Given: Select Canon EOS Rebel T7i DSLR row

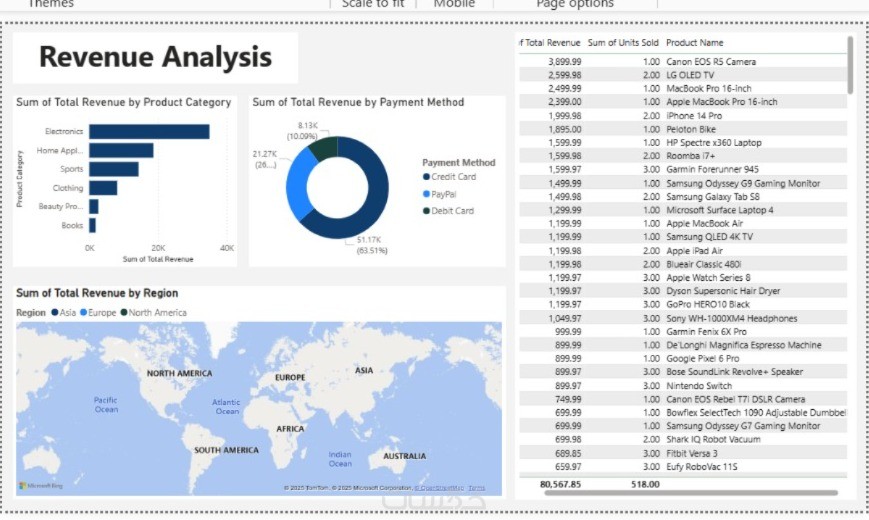Looking at the screenshot, I should tap(683, 400).
